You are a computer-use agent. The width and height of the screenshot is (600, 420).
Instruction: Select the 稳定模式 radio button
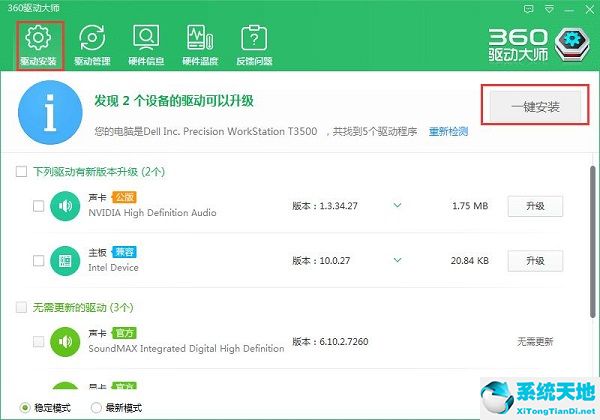click(25, 408)
